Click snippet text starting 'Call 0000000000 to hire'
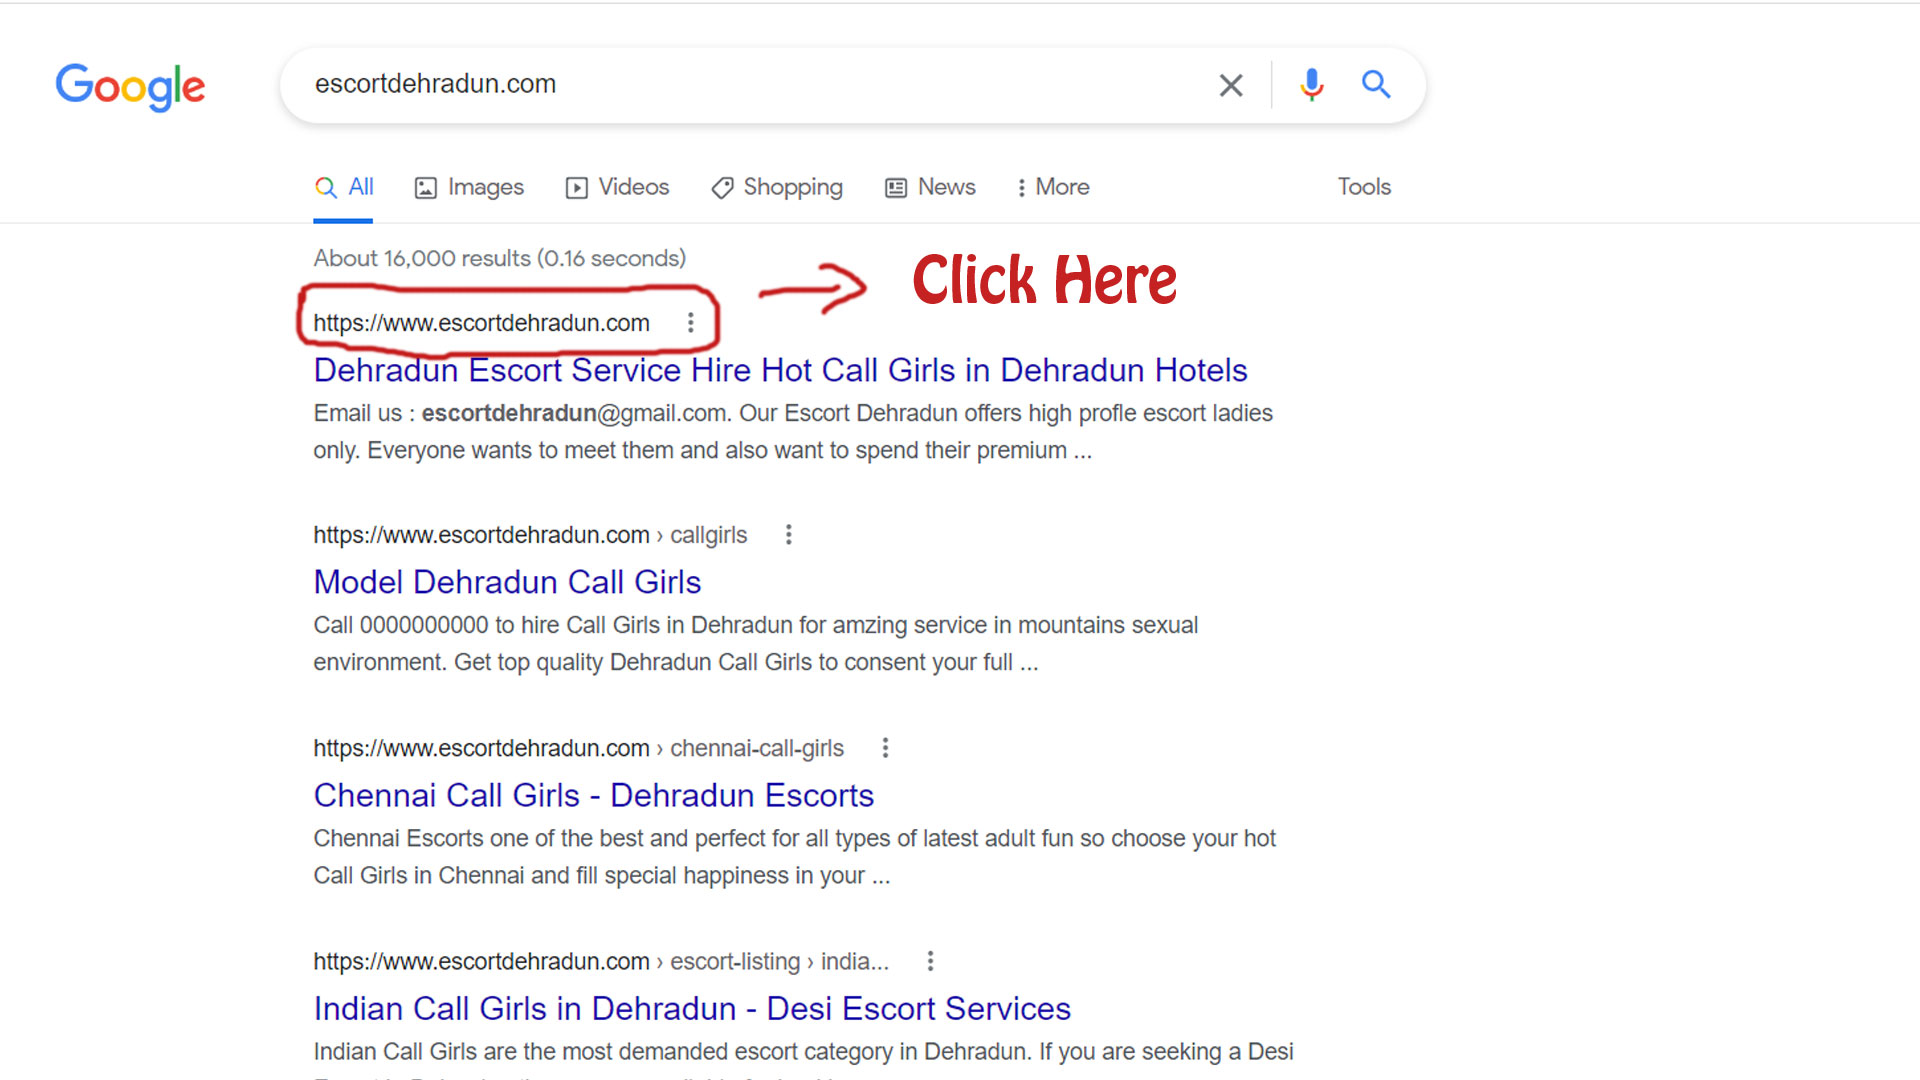This screenshot has width=1920, height=1080. coord(756,644)
